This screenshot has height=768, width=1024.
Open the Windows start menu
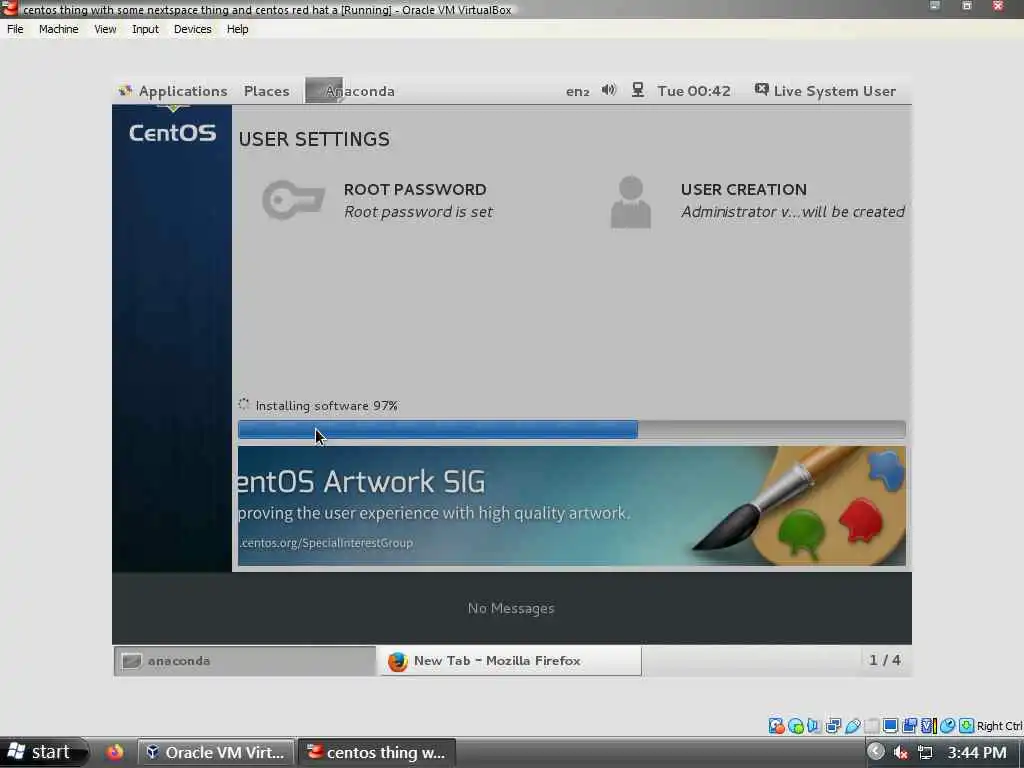click(43, 752)
